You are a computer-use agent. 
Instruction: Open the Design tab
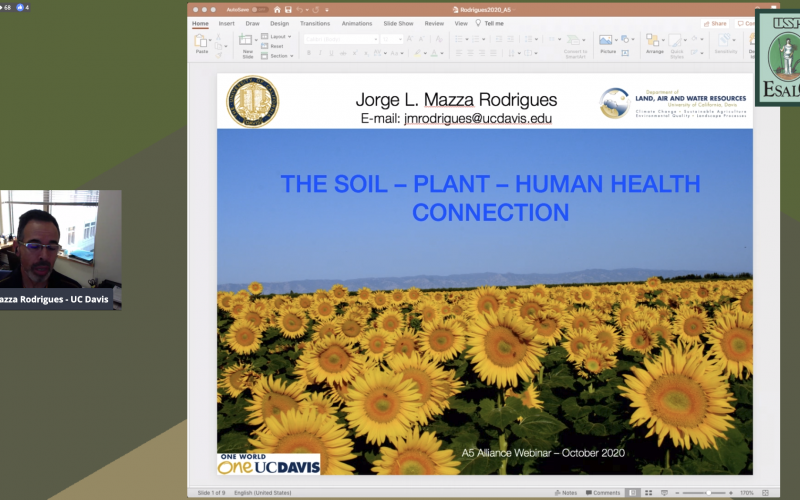click(x=280, y=23)
